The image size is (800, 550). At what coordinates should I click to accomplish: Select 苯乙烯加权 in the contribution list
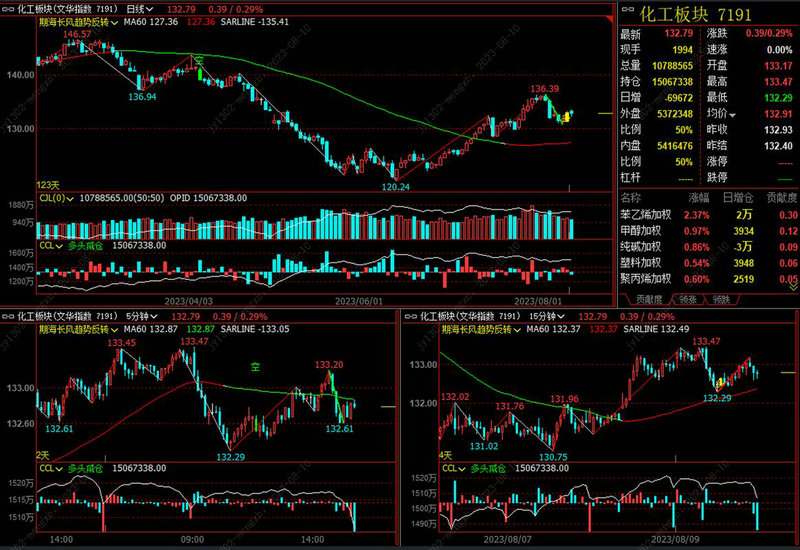(645, 215)
